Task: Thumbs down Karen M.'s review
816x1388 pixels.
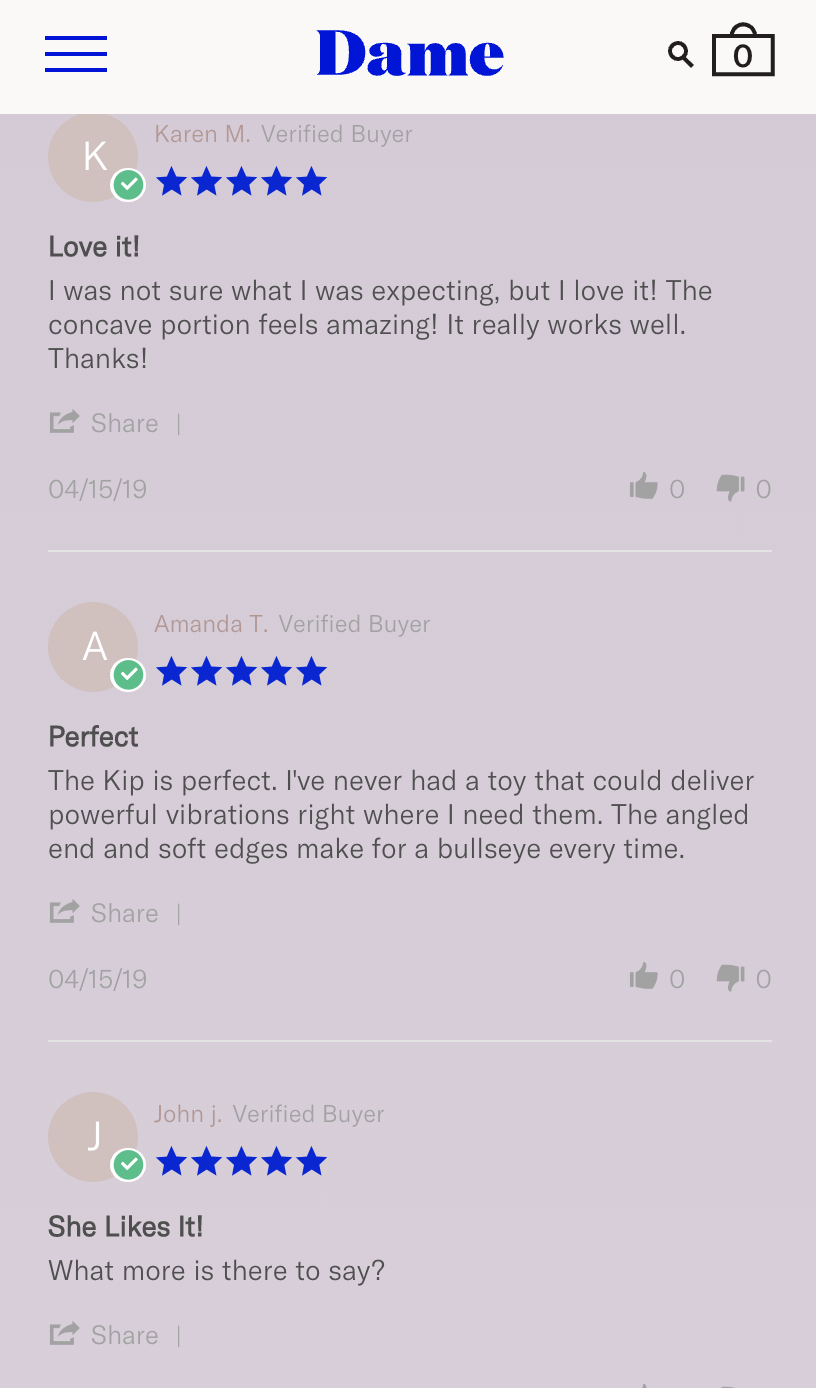Action: [x=731, y=488]
